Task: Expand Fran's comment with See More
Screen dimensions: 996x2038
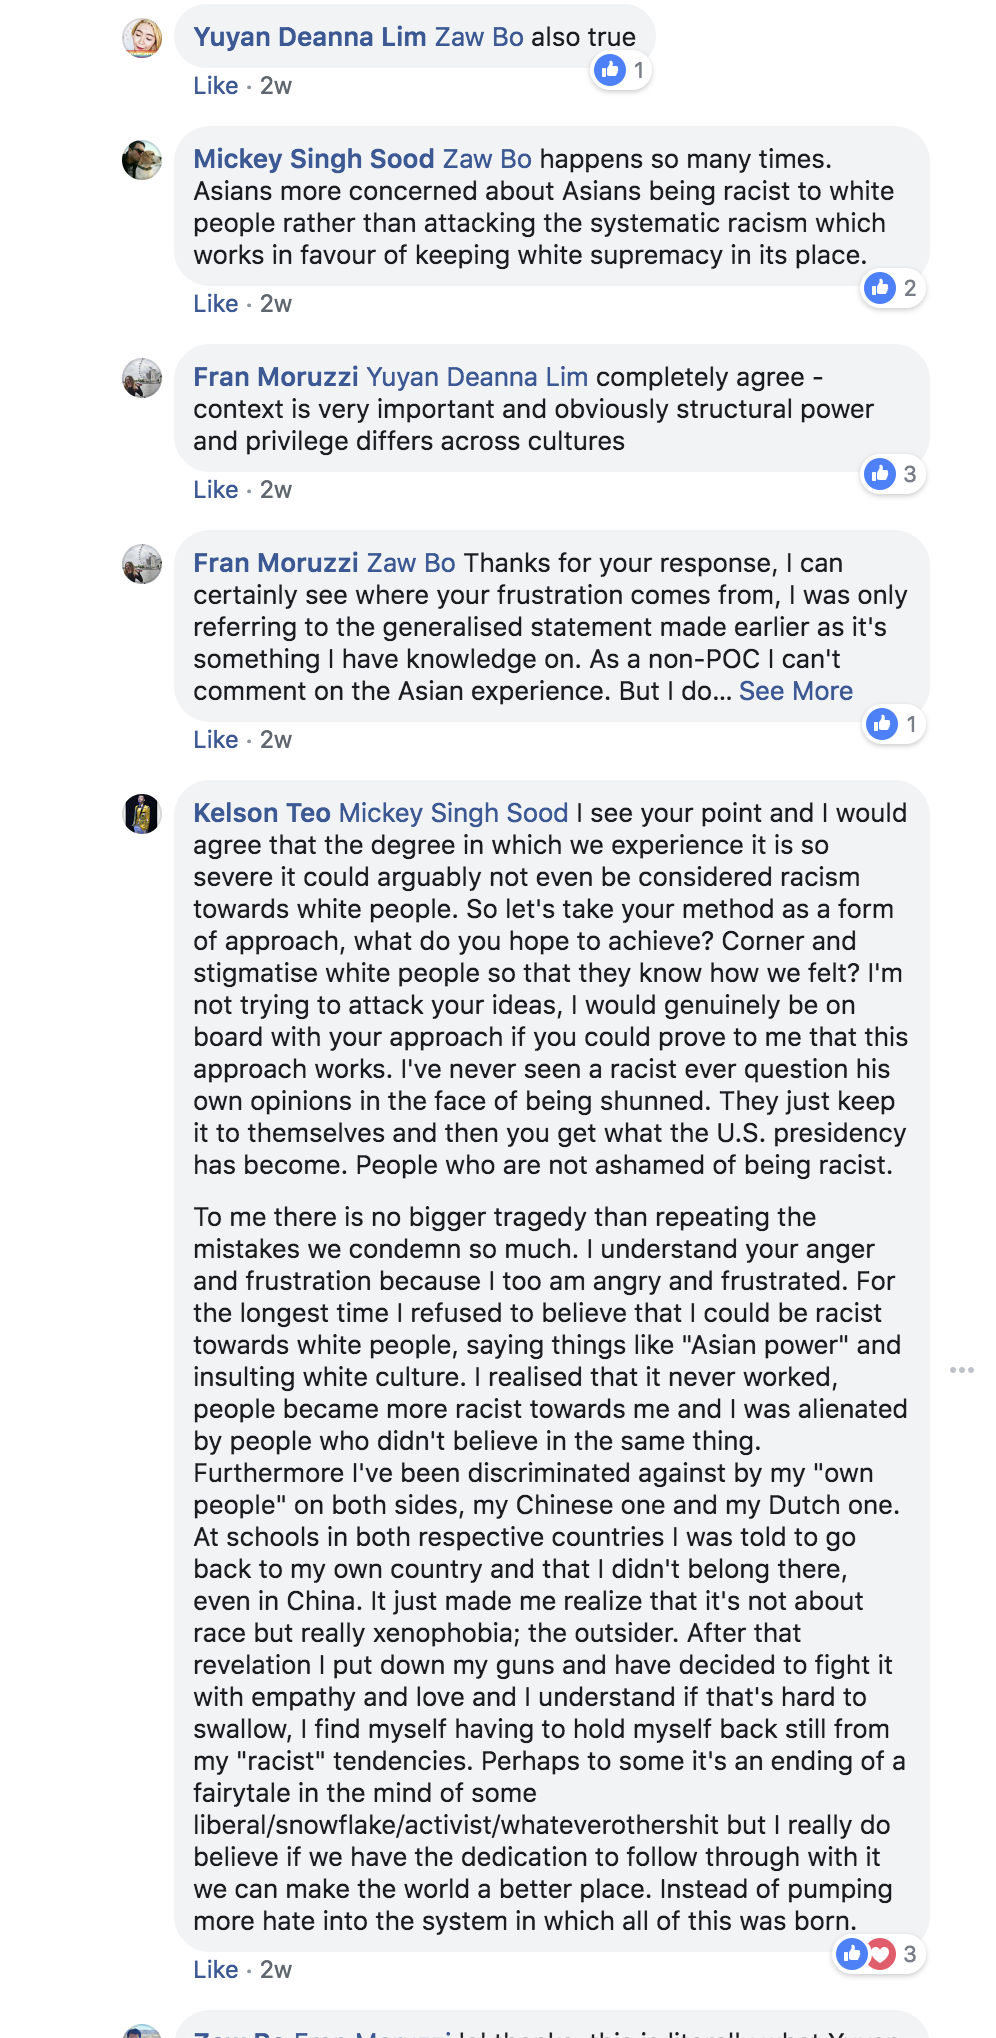Action: pos(796,691)
